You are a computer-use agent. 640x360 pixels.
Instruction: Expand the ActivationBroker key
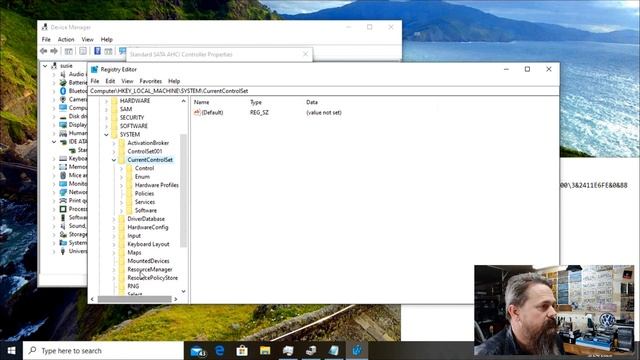click(x=114, y=143)
